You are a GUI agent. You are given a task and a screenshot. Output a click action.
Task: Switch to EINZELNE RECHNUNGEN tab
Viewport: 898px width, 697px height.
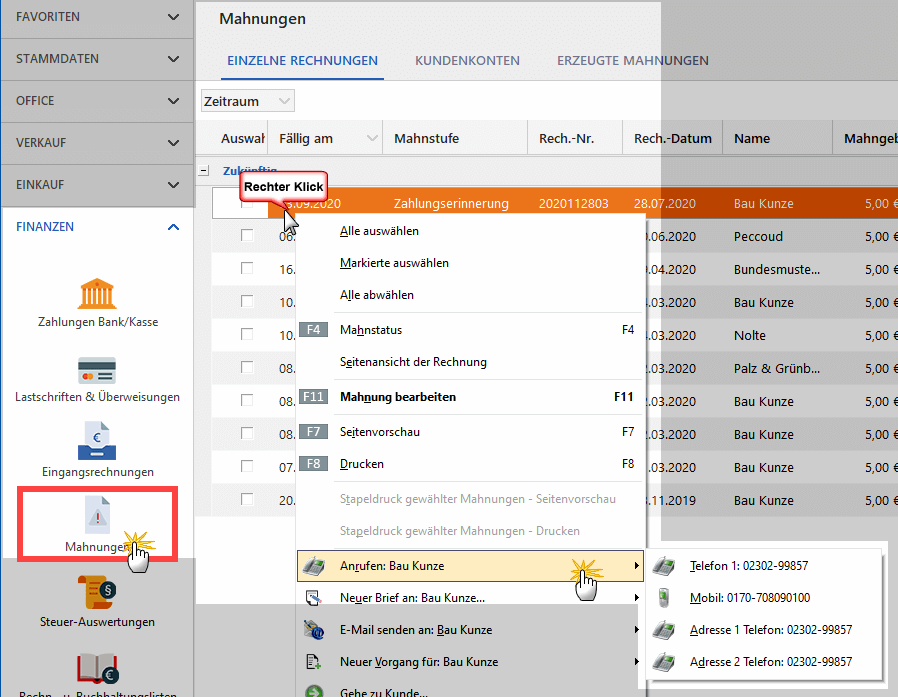point(302,61)
